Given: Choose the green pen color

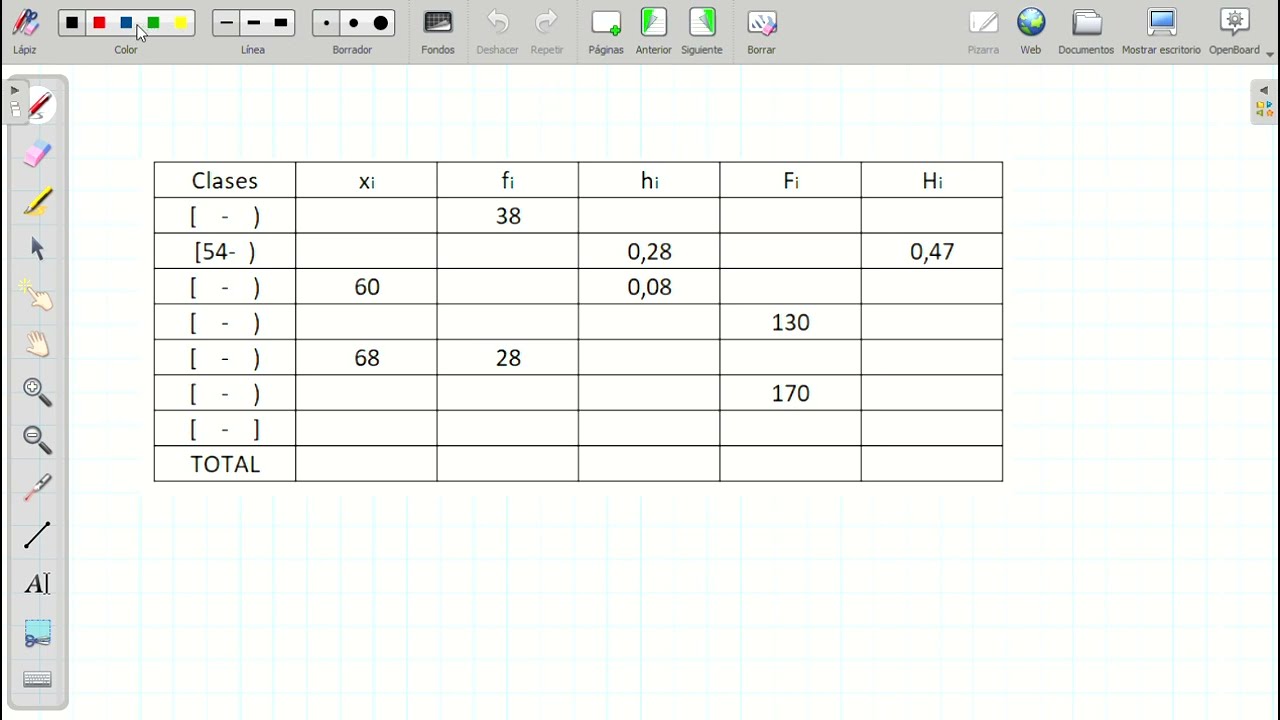Looking at the screenshot, I should coord(153,23).
